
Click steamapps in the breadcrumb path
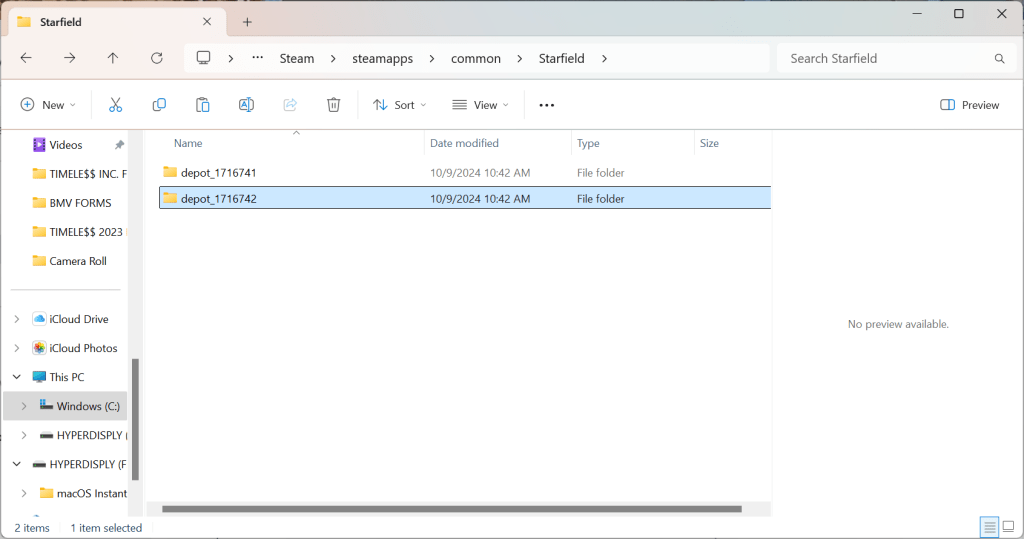[383, 58]
